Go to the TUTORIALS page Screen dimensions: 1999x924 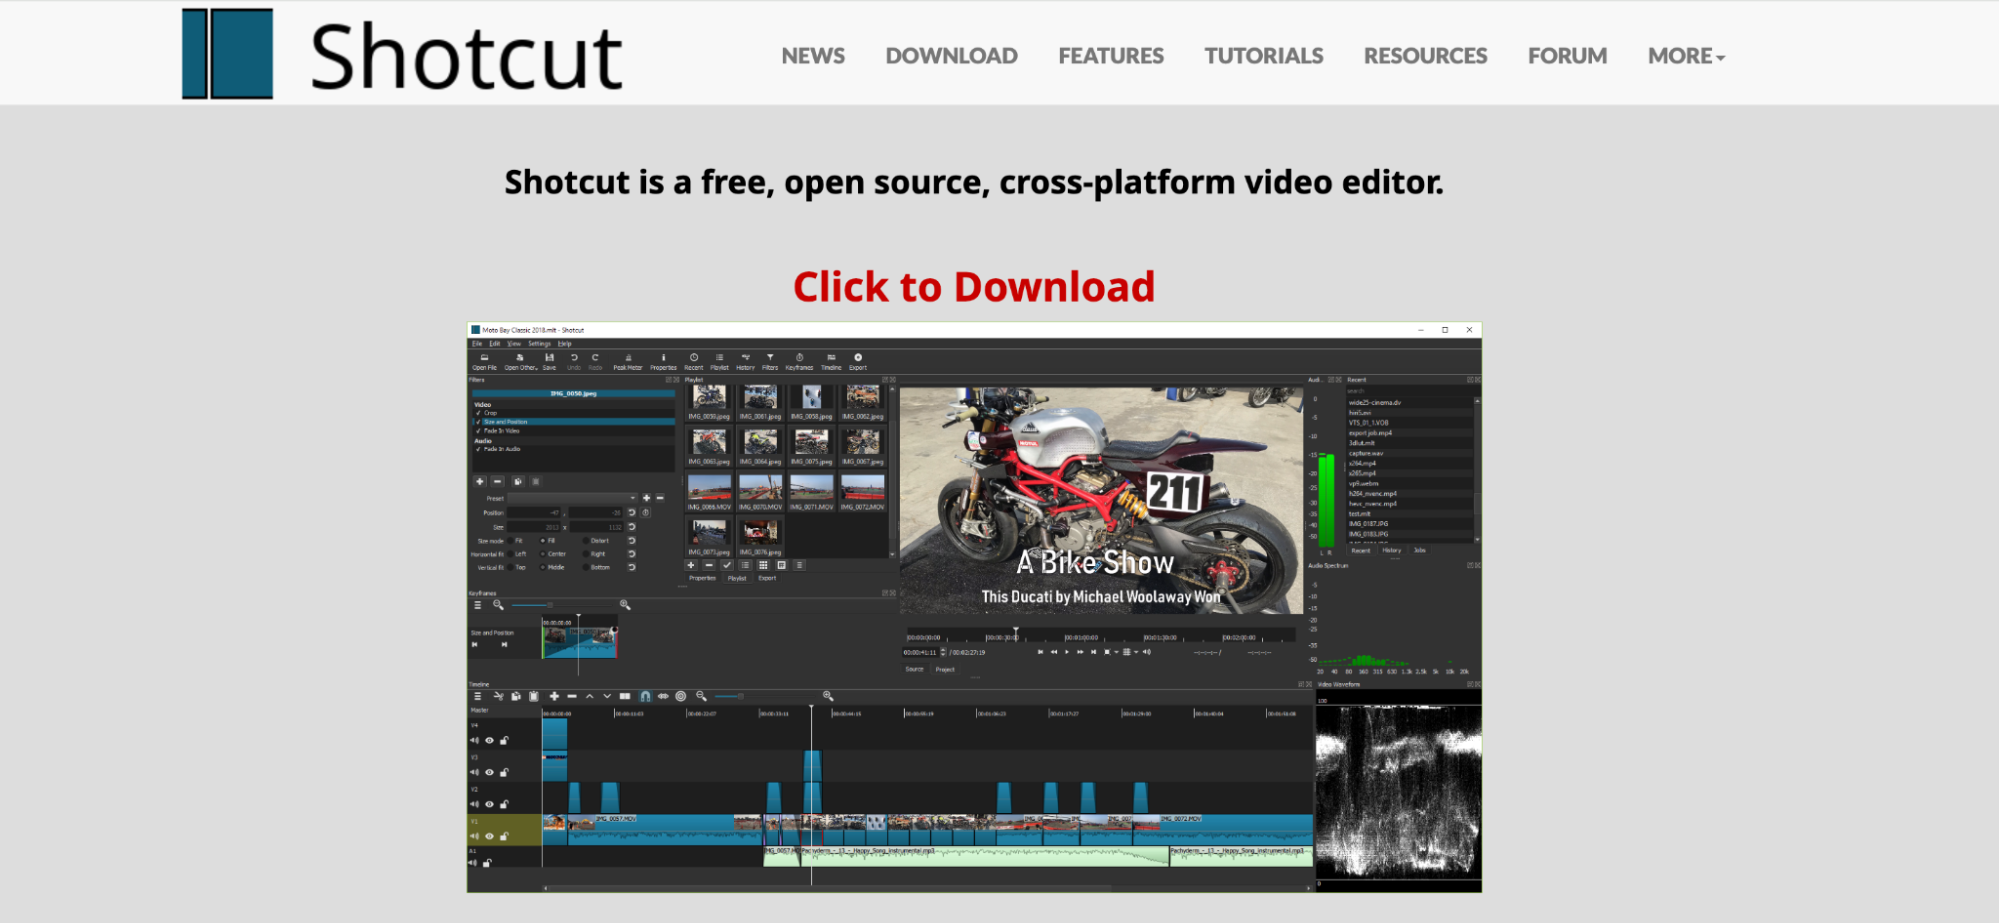(1263, 56)
